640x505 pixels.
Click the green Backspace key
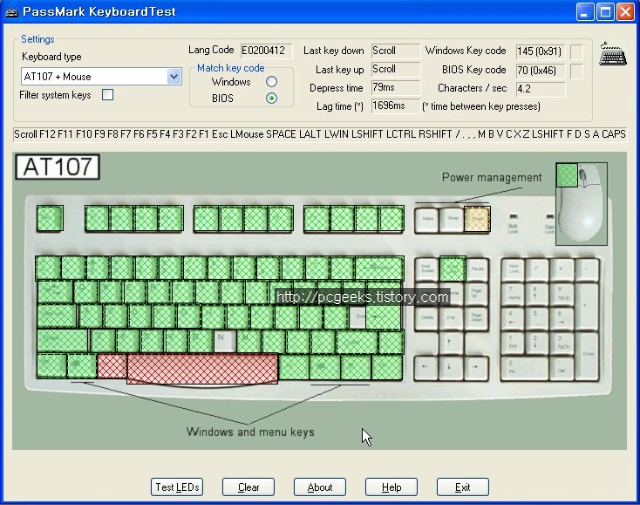coord(380,268)
